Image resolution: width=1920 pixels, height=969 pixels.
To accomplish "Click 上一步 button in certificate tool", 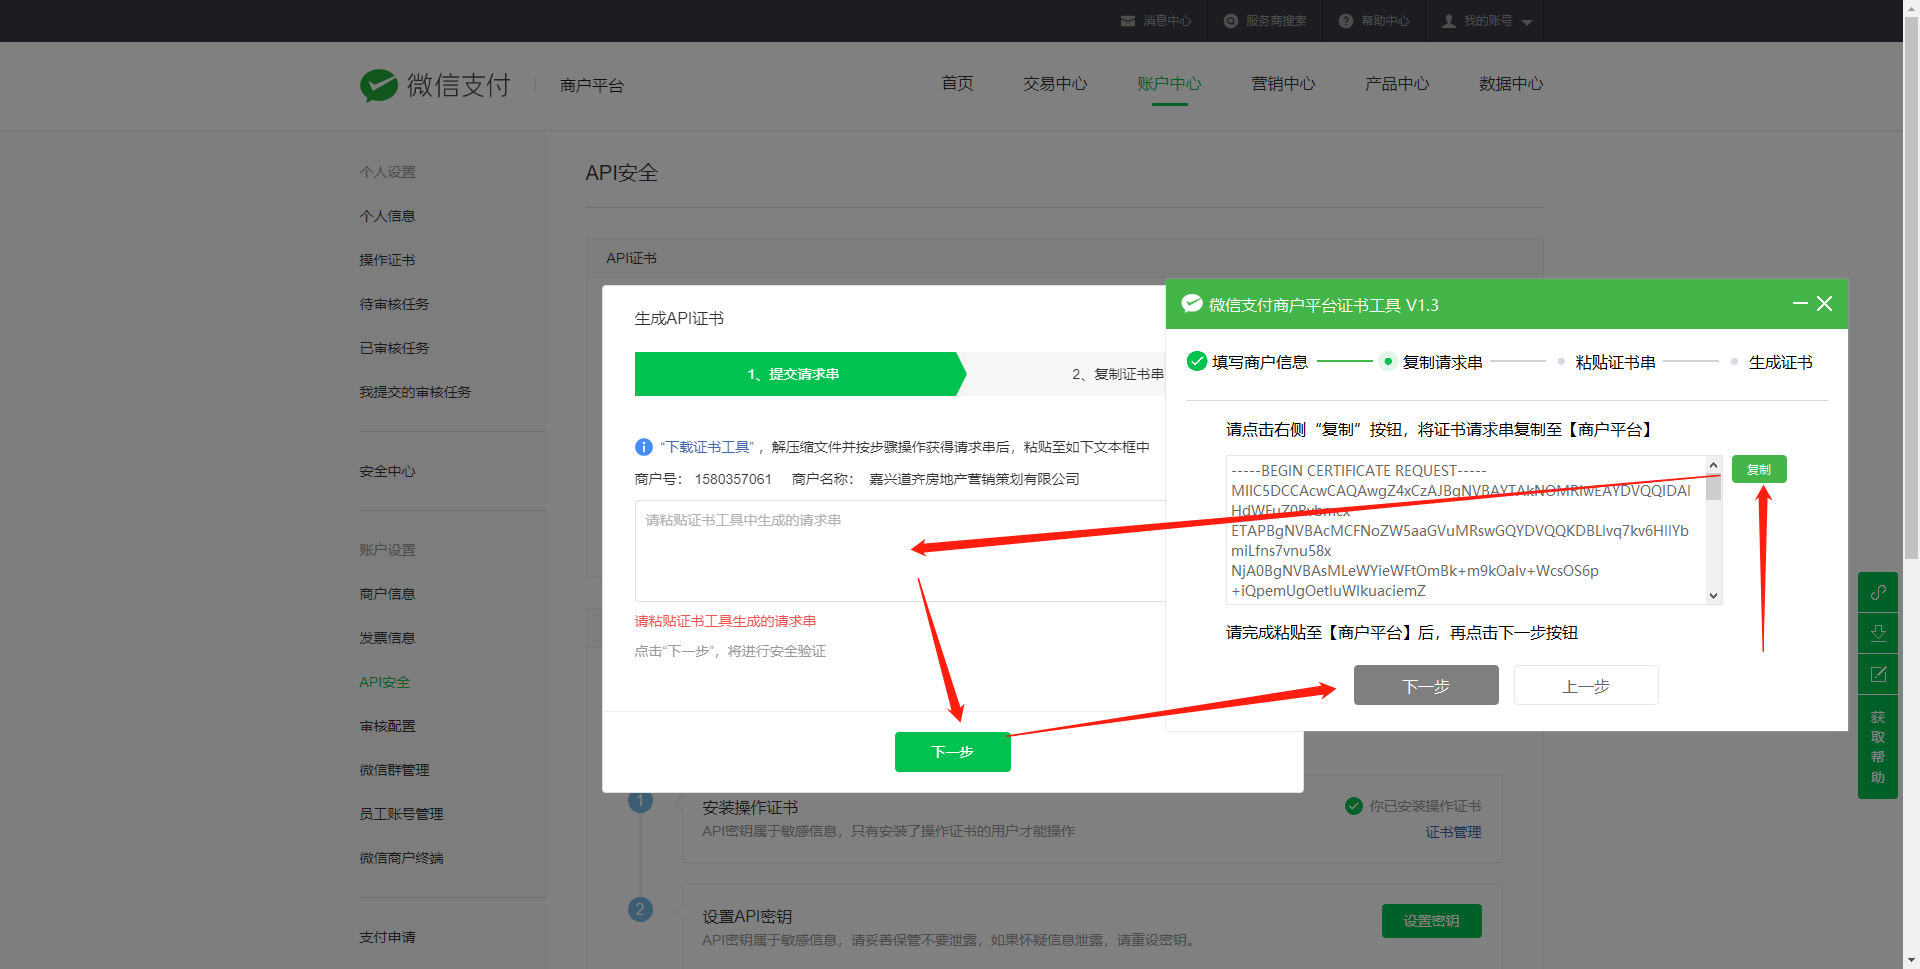I will (1586, 685).
